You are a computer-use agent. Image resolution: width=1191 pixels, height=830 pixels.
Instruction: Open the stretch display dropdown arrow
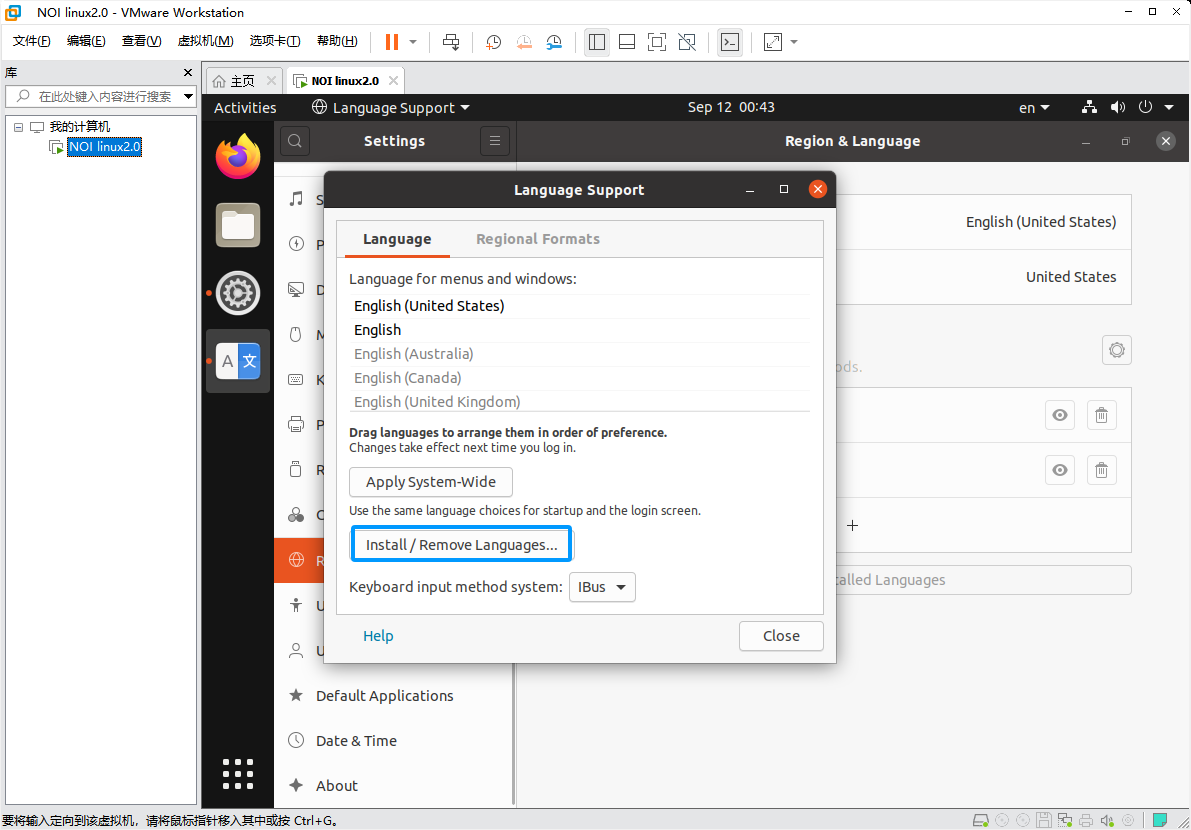coord(794,42)
